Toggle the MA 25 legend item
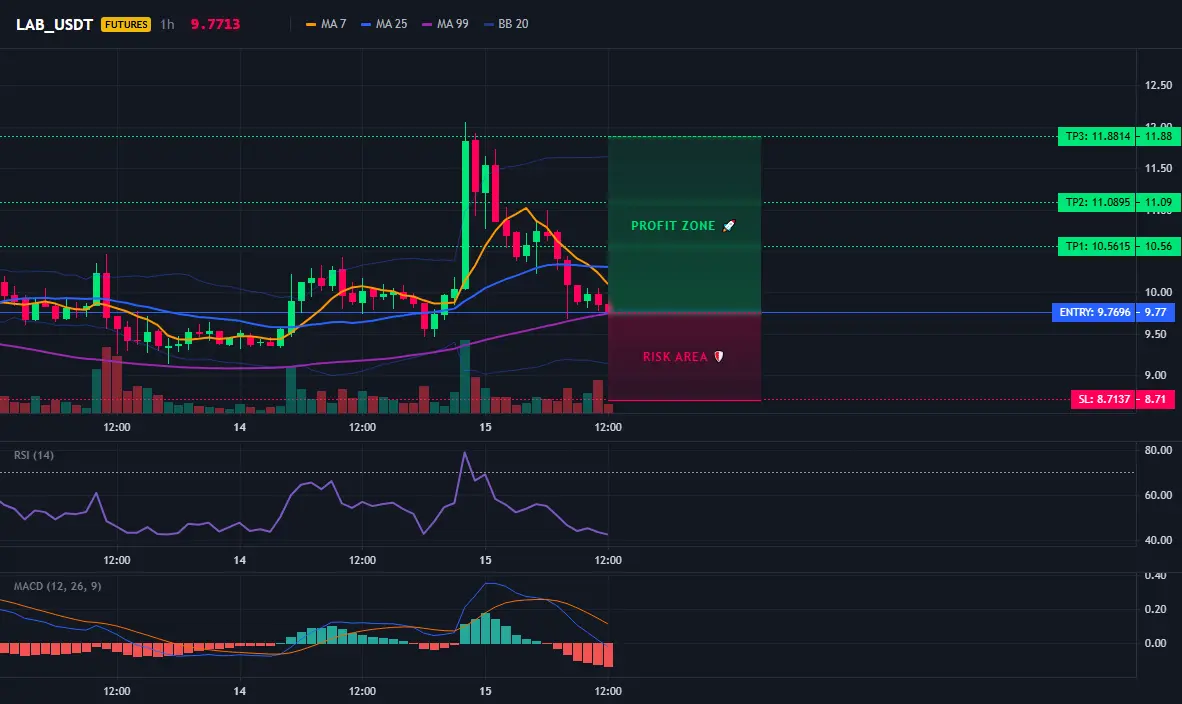 [x=384, y=24]
